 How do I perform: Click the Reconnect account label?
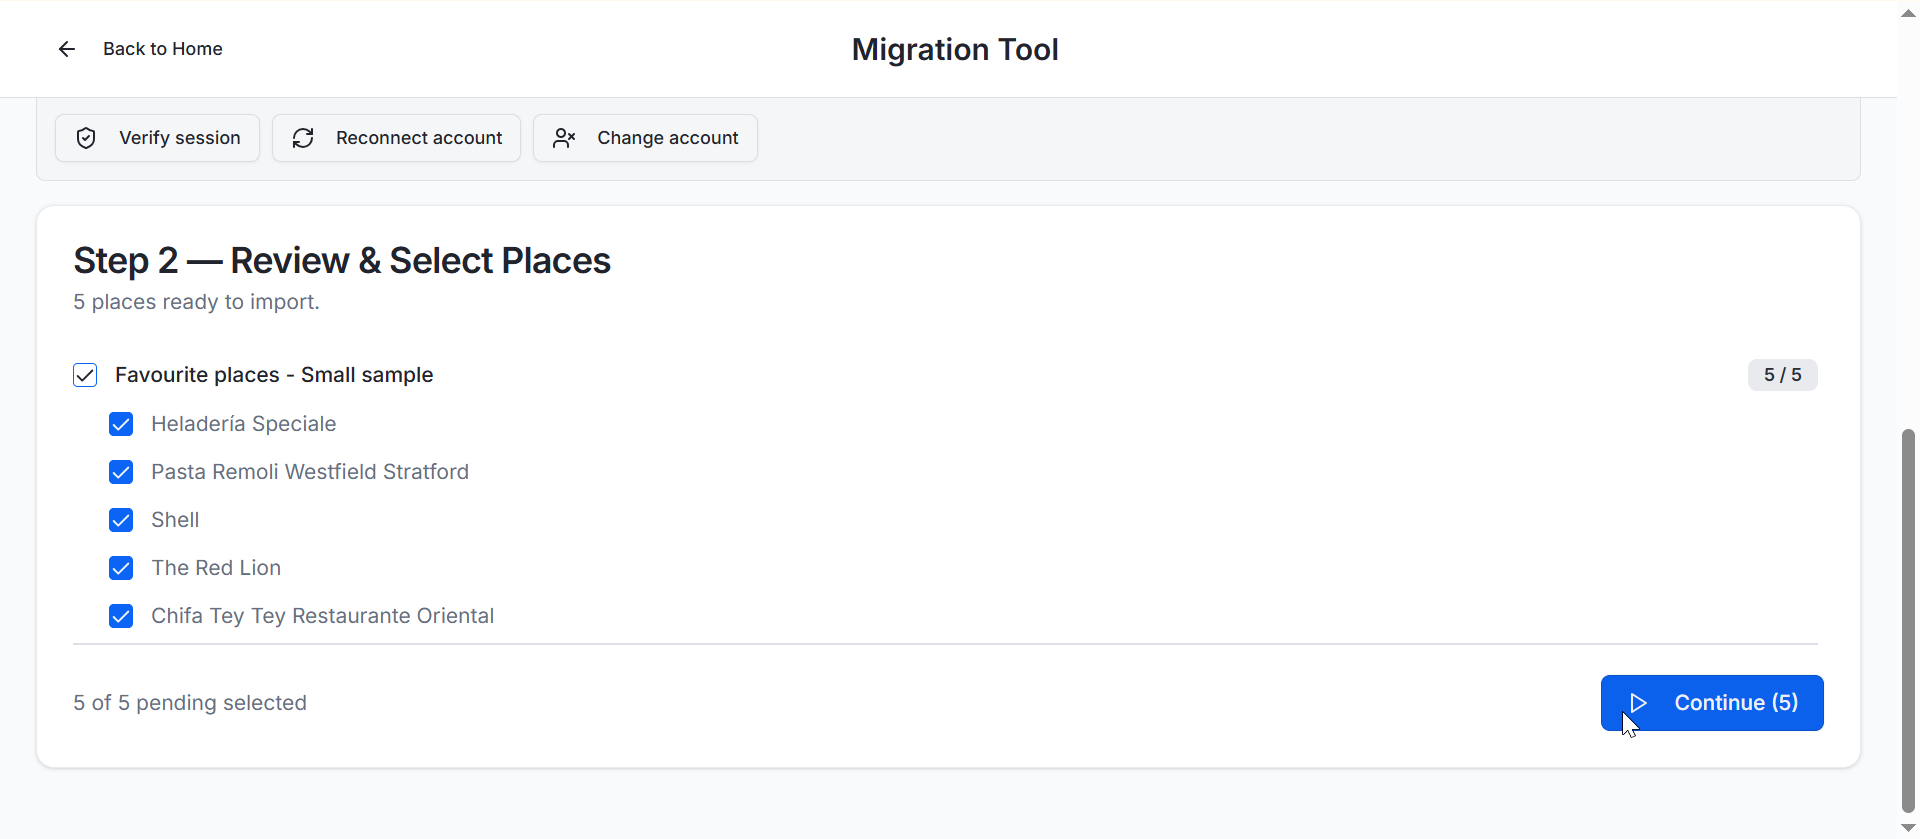[419, 138]
